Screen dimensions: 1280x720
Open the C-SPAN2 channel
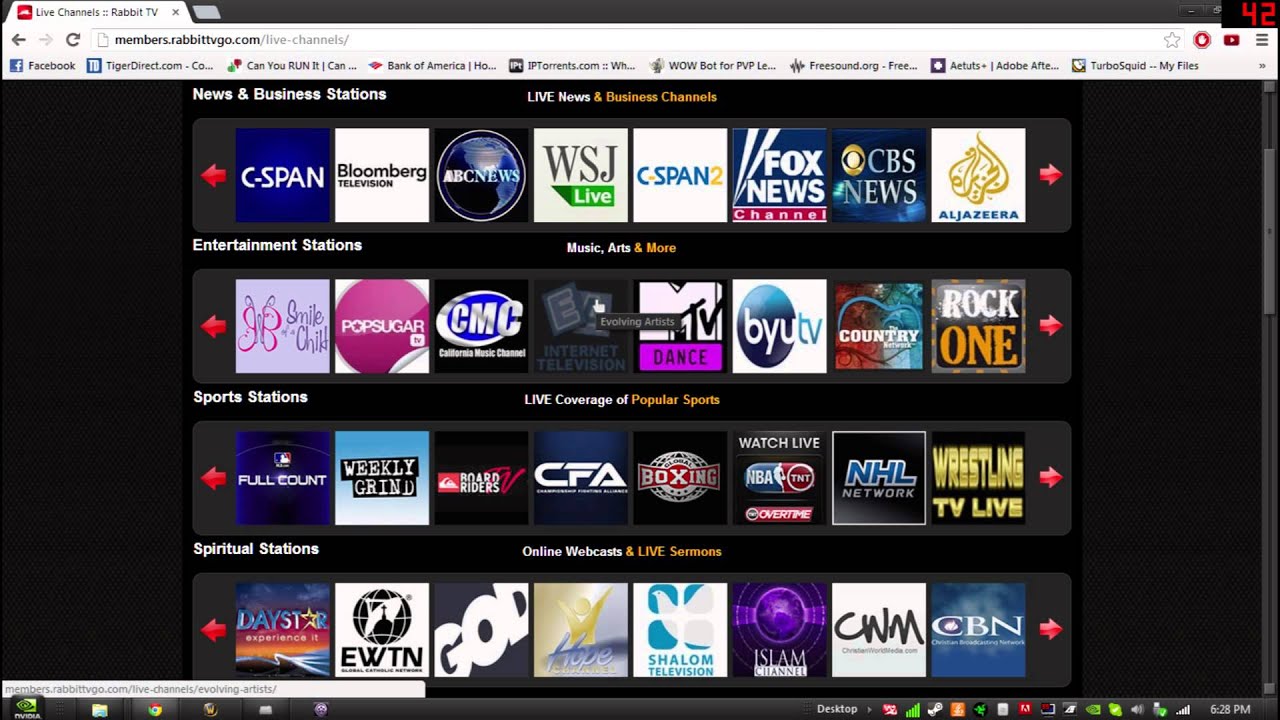680,175
